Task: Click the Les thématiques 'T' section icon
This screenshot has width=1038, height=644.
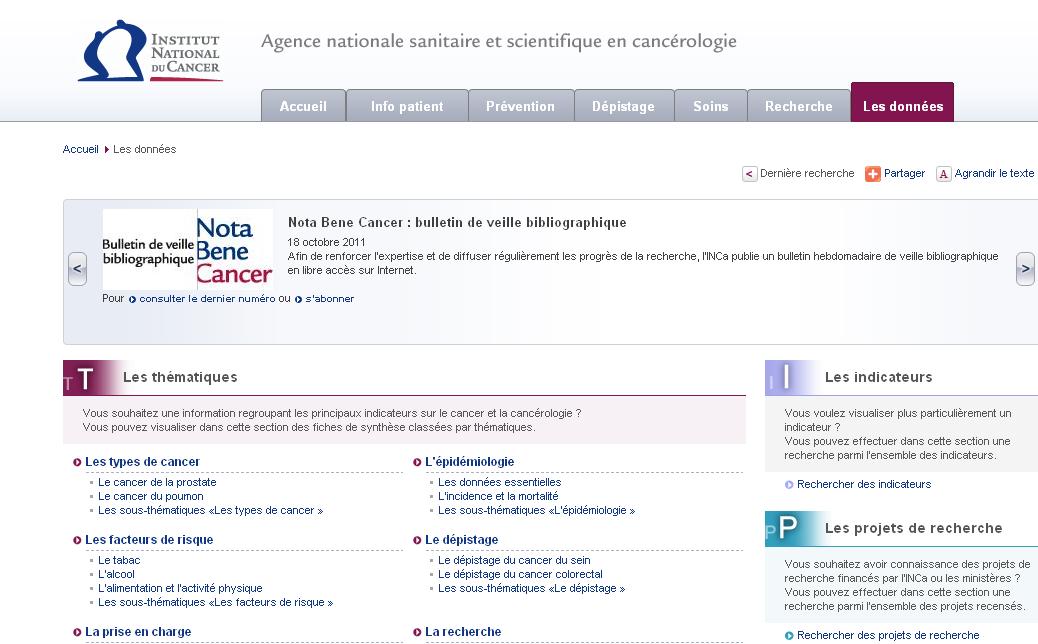Action: click(87, 378)
